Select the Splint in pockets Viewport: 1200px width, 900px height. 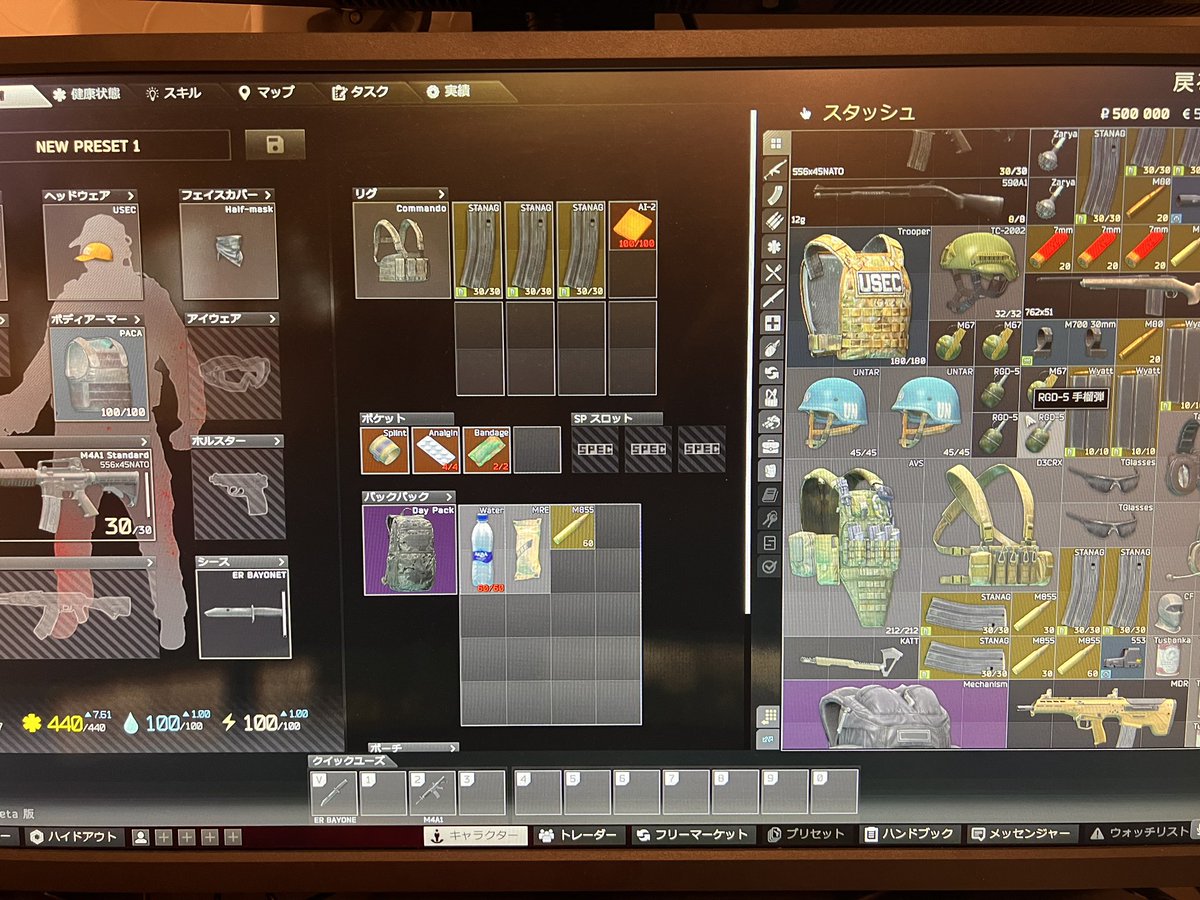coord(385,450)
